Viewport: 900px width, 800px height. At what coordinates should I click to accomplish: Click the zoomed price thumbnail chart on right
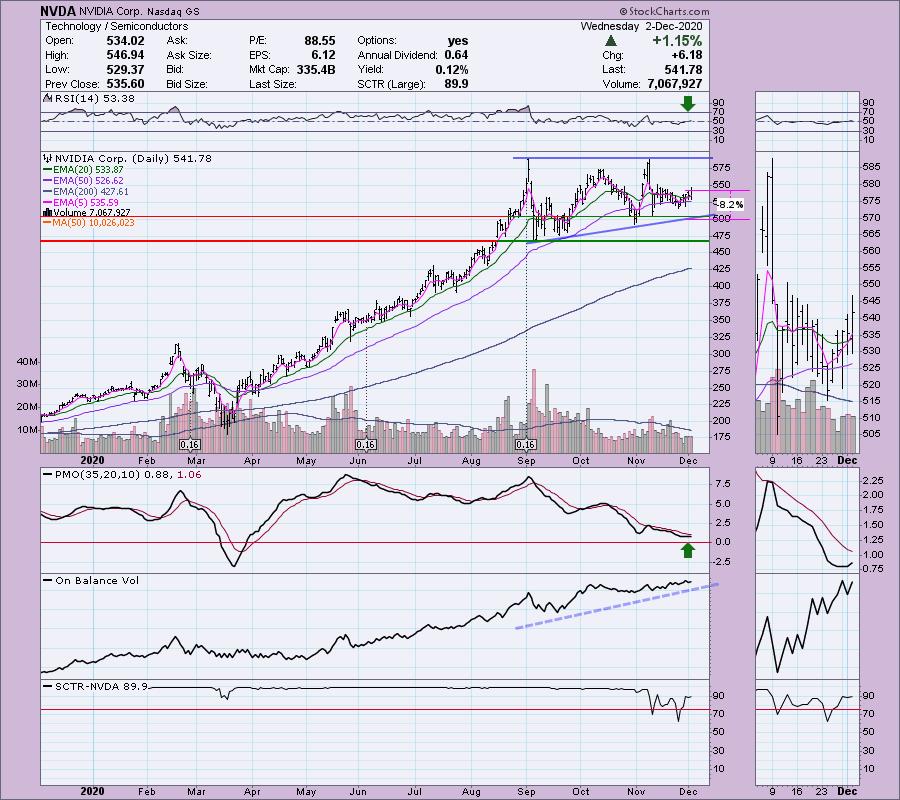coord(807,302)
